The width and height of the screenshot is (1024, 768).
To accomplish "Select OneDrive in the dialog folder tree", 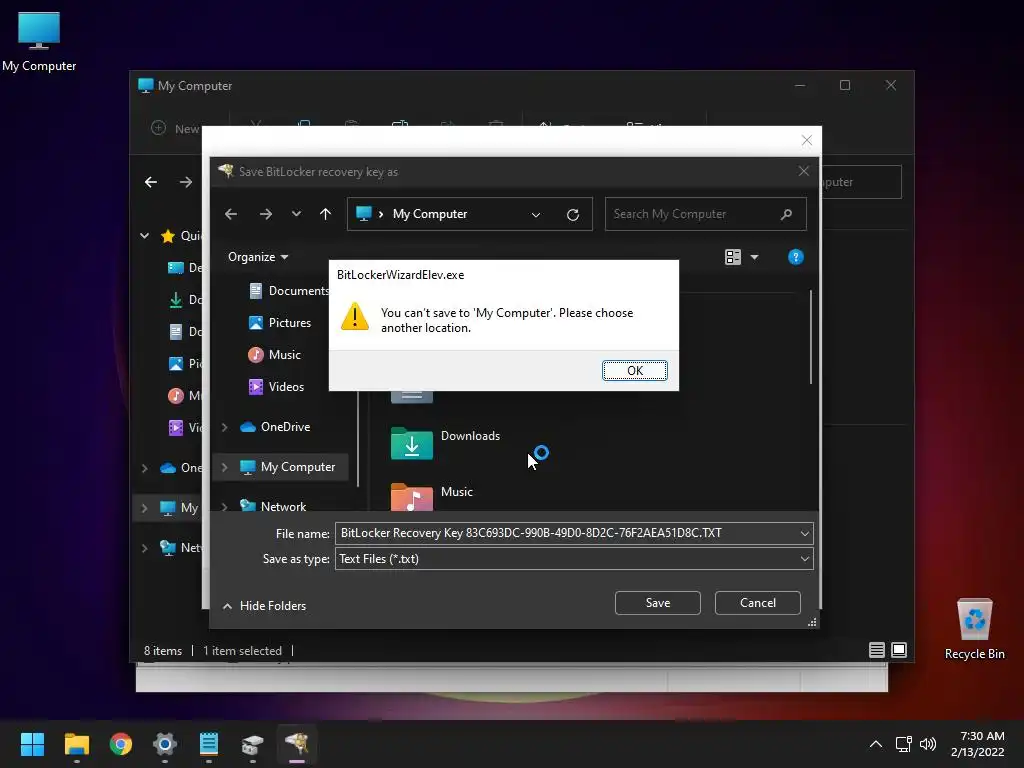I will coord(275,426).
